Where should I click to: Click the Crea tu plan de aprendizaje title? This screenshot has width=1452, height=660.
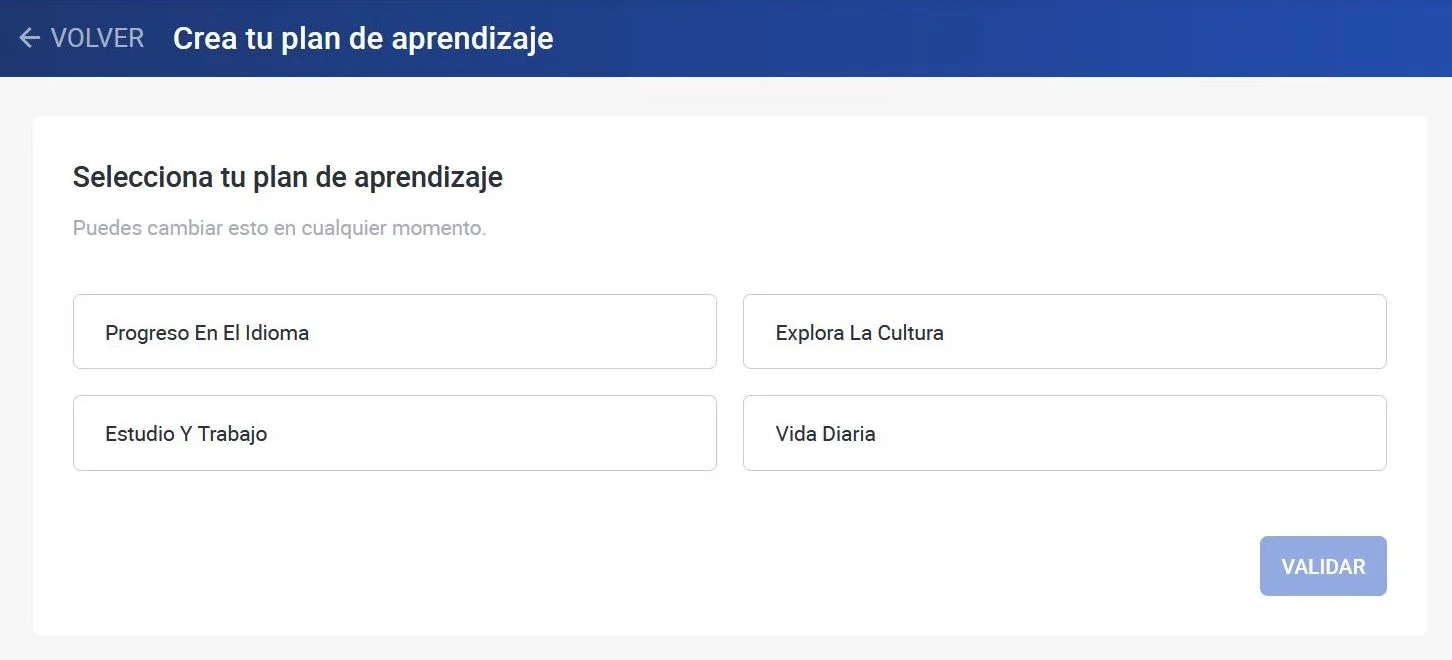[363, 38]
